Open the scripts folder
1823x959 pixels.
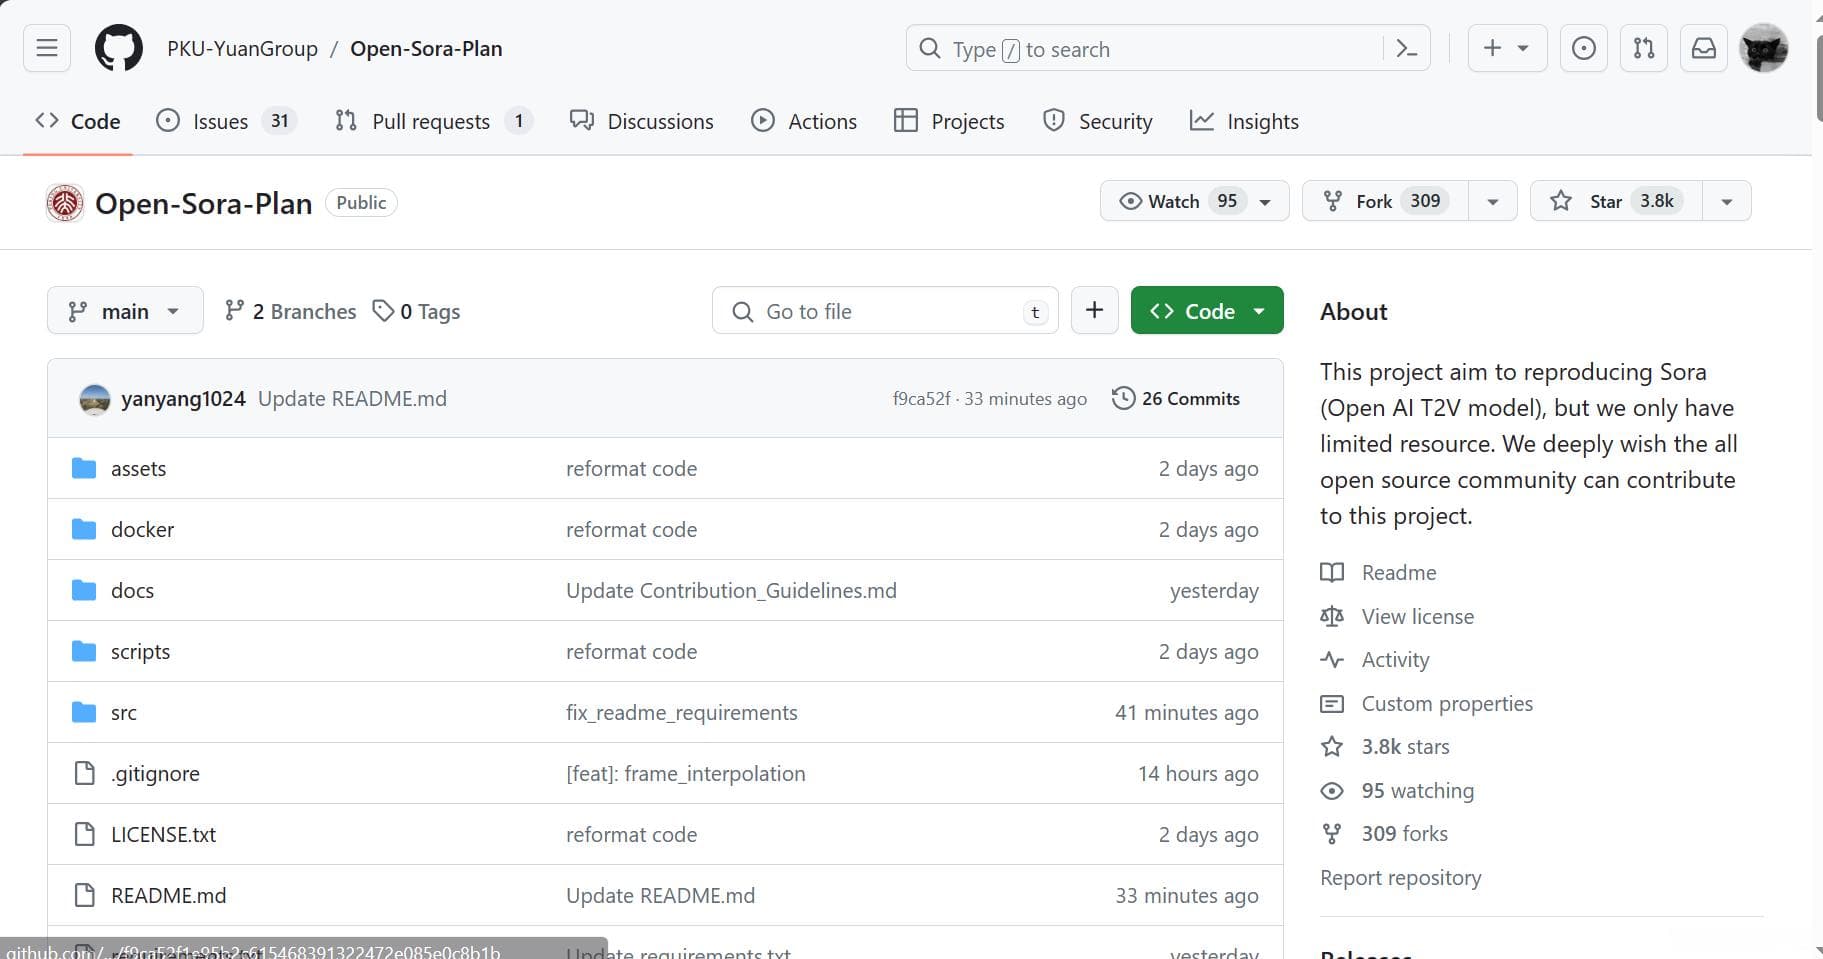pos(140,651)
